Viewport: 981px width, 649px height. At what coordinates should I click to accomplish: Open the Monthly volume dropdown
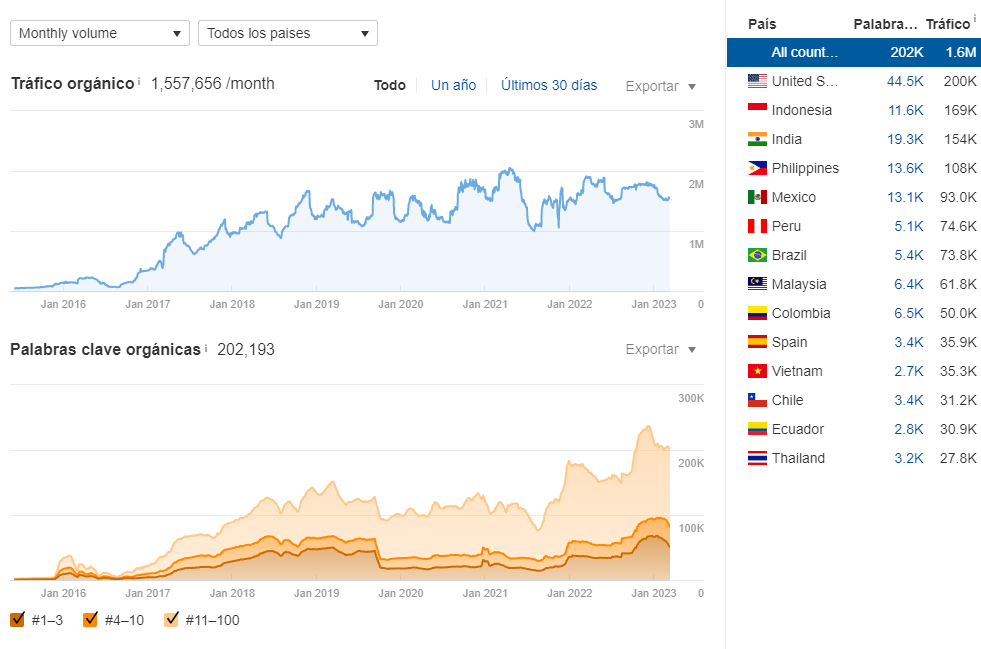(x=99, y=33)
